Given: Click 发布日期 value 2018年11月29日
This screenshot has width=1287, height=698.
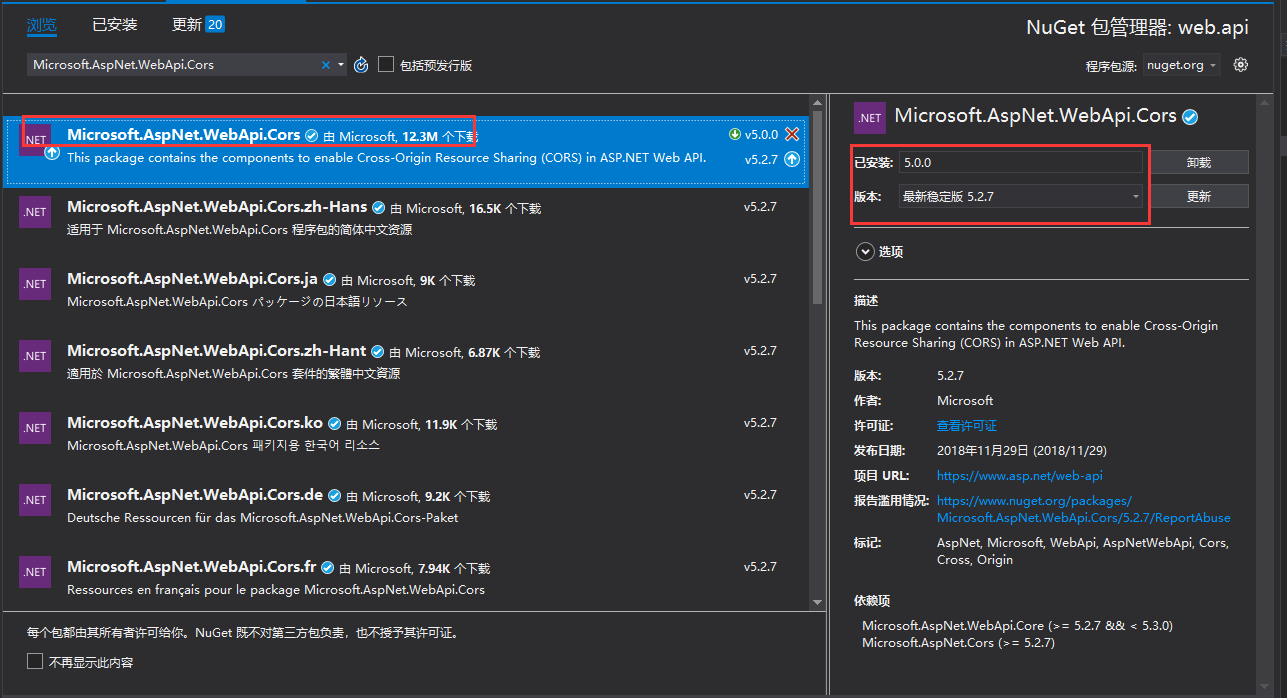Looking at the screenshot, I should click(1022, 451).
